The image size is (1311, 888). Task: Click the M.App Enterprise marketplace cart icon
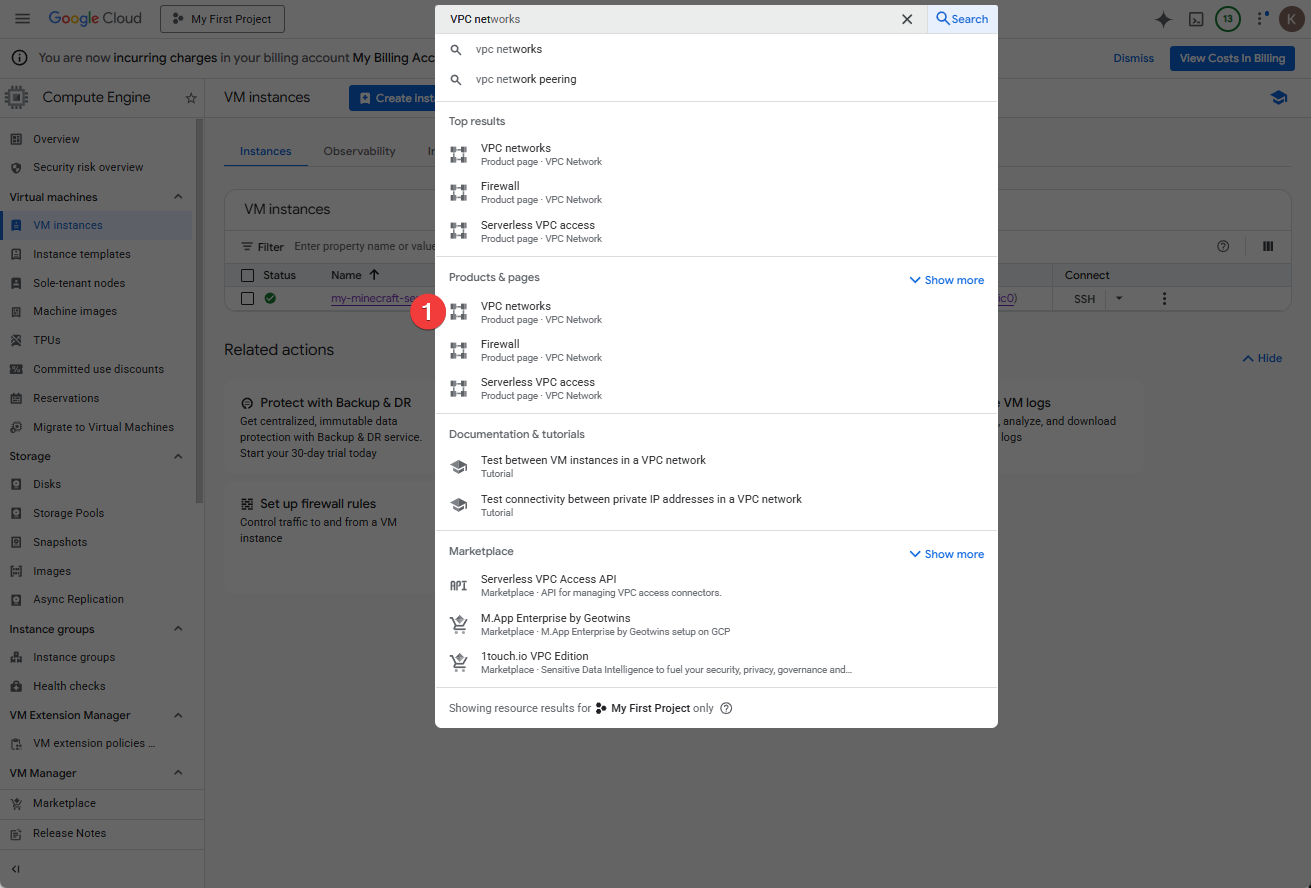coord(459,624)
